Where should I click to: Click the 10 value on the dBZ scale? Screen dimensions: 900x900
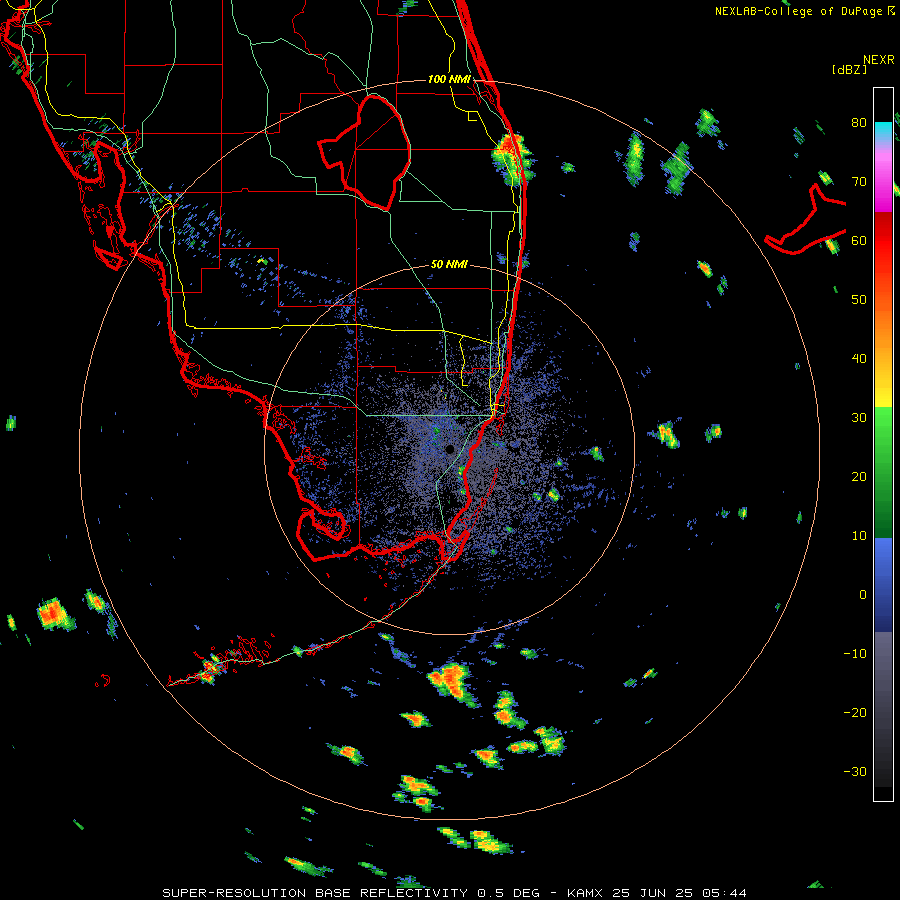coord(859,536)
